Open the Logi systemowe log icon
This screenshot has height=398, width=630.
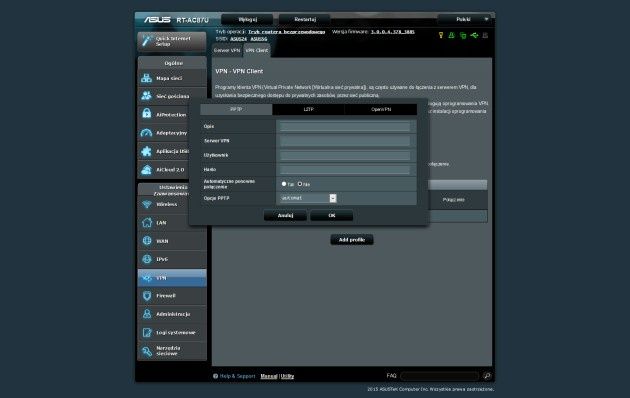coord(147,332)
